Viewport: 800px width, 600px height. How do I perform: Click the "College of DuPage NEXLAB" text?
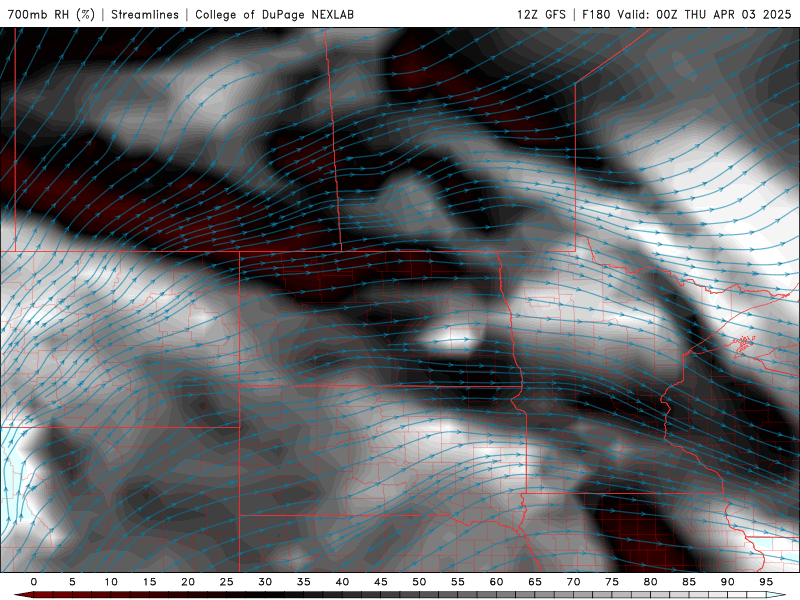(274, 14)
